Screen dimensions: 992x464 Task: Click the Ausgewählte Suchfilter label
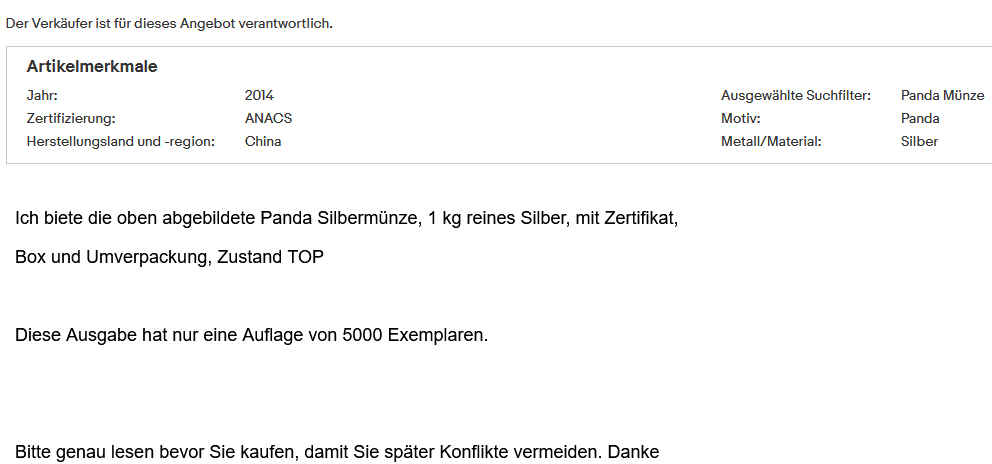click(x=795, y=96)
